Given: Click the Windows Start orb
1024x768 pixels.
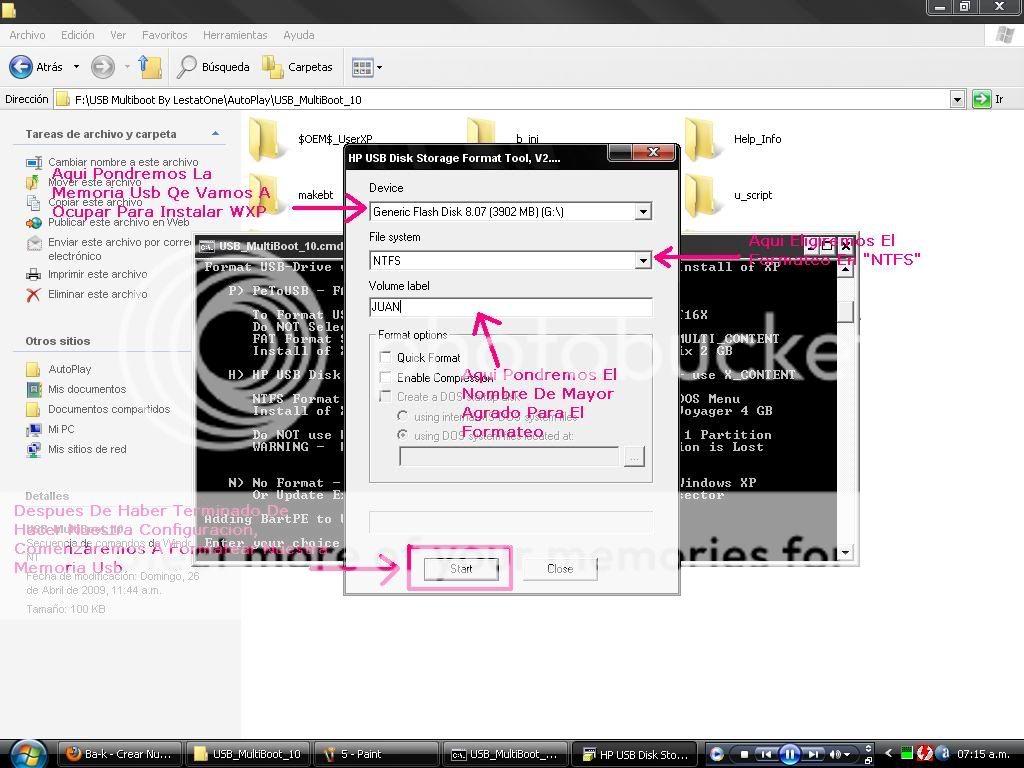Looking at the screenshot, I should point(27,754).
